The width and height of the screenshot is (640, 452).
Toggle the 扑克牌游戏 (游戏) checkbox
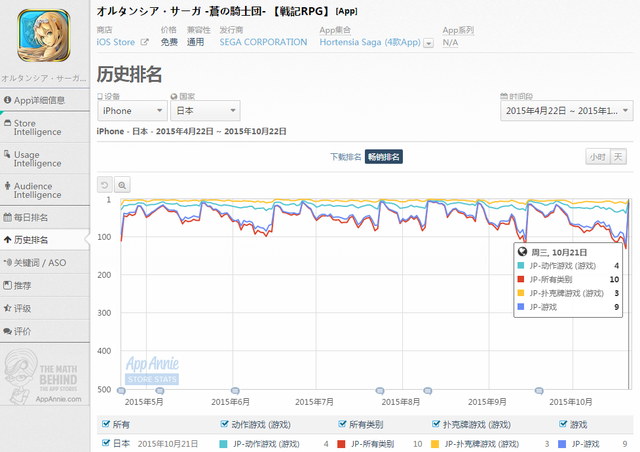436,423
